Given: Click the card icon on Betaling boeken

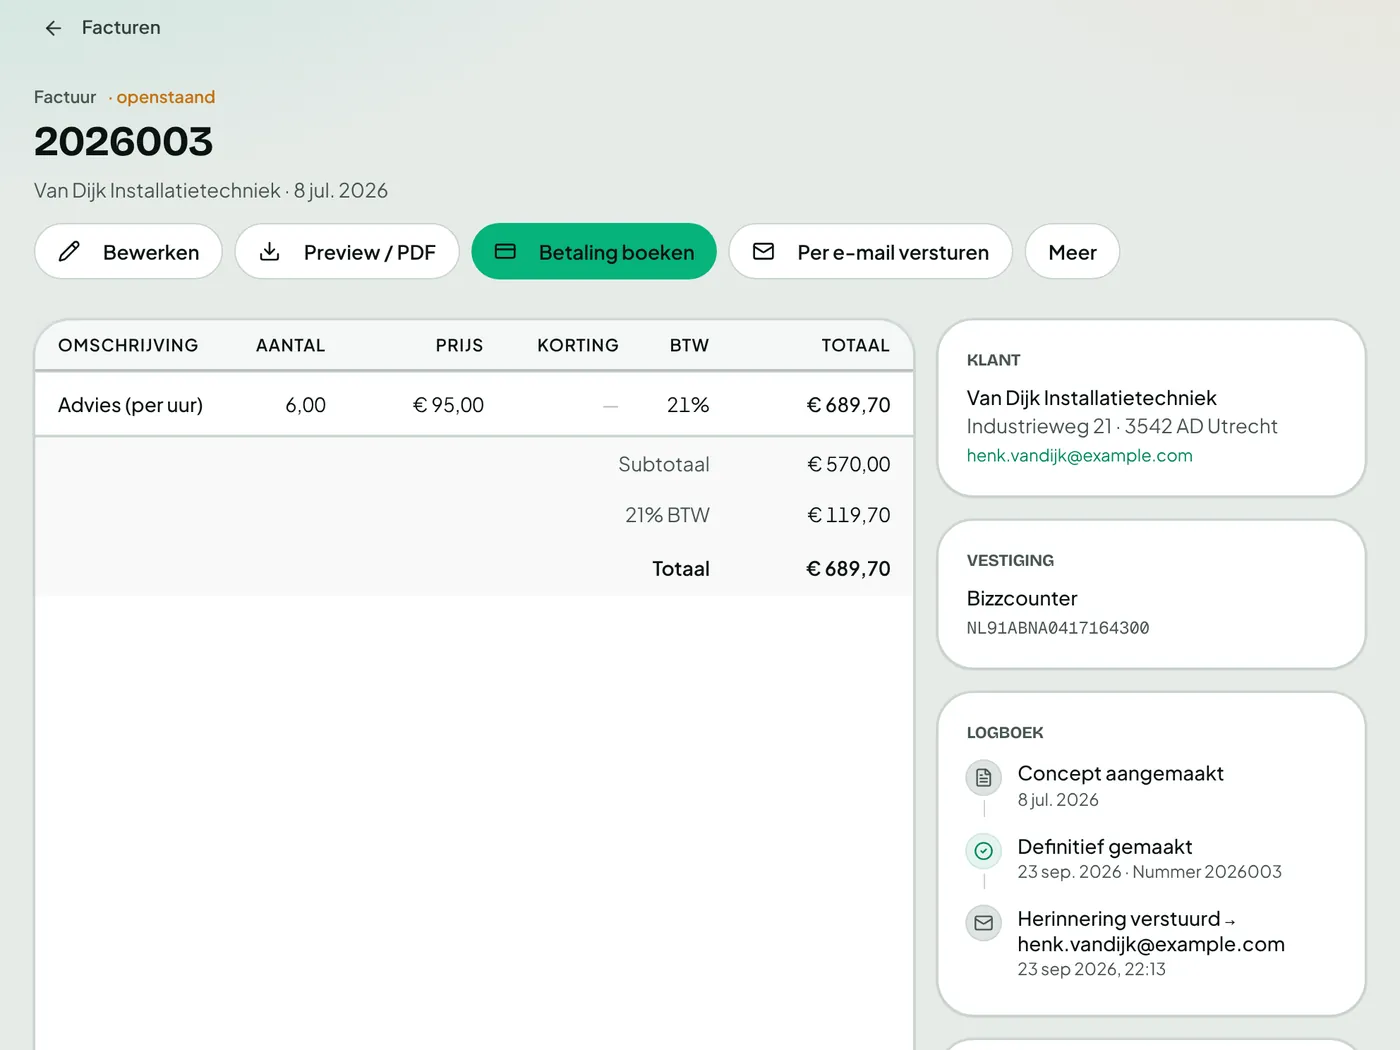Looking at the screenshot, I should pos(505,252).
